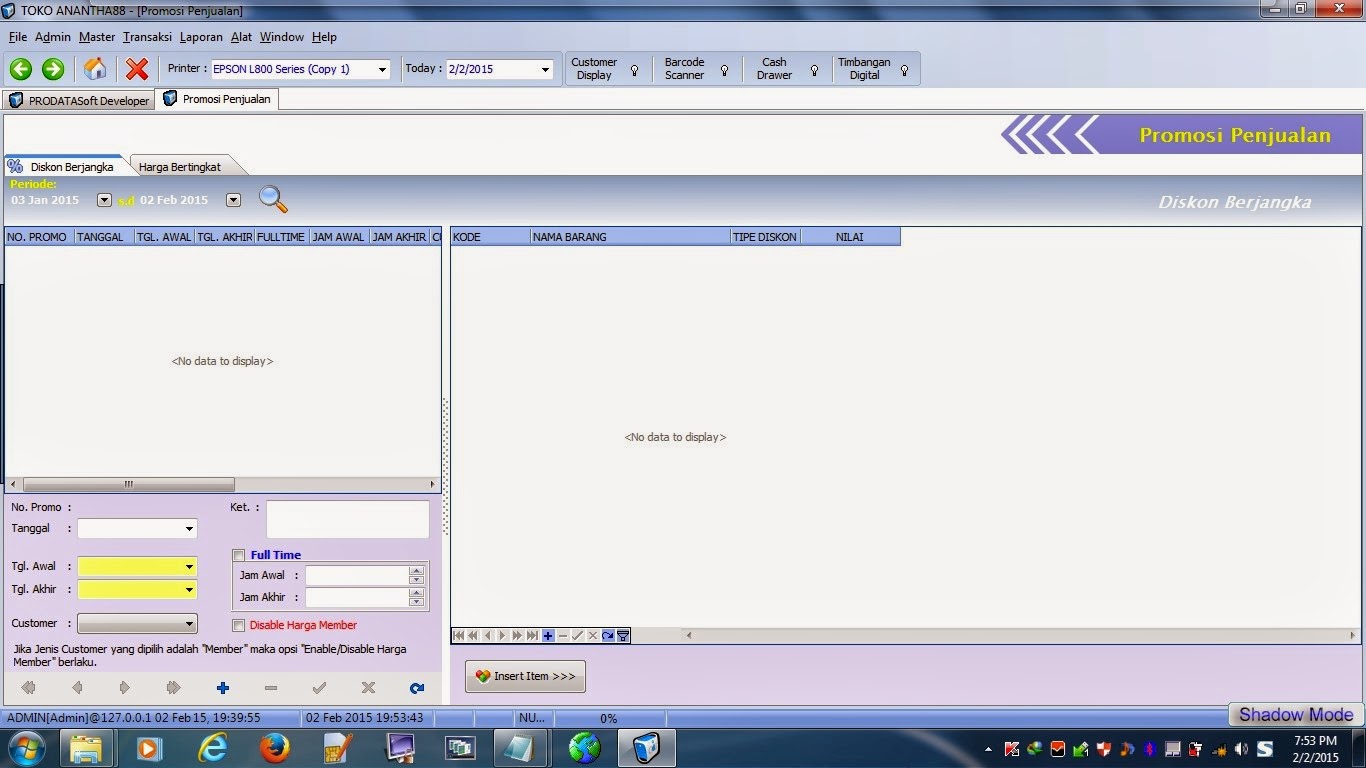This screenshot has width=1366, height=768.
Task: Click the promo list scrollbar right arrow
Action: click(433, 484)
